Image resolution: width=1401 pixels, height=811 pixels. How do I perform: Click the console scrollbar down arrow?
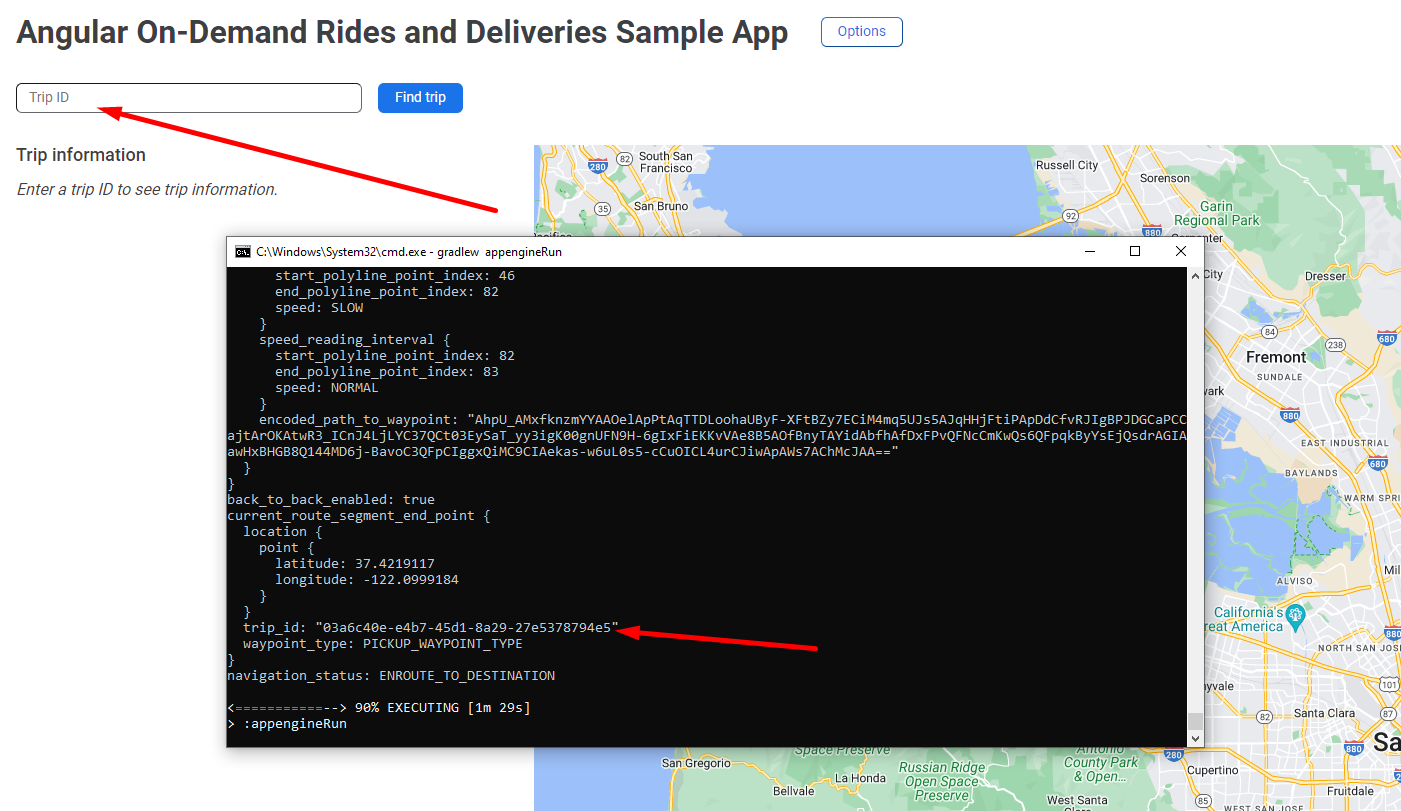(1194, 738)
